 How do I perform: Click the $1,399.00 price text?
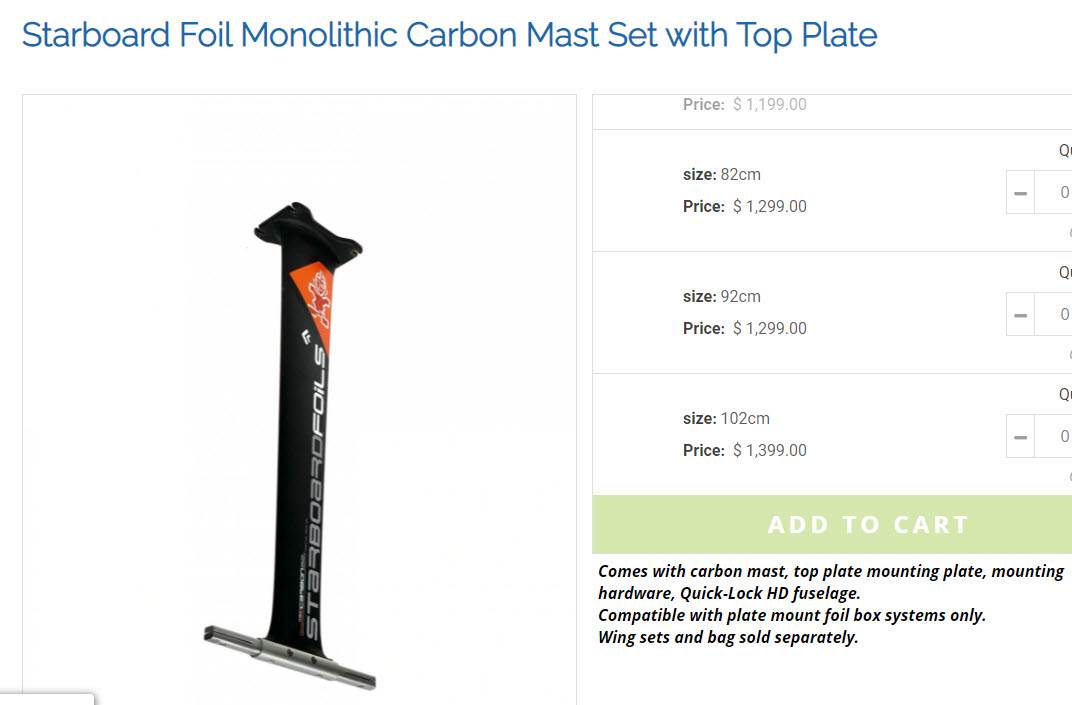coord(769,450)
